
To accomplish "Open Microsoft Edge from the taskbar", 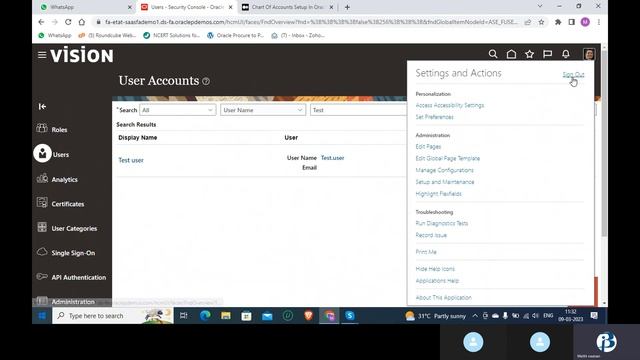I will 205,316.
